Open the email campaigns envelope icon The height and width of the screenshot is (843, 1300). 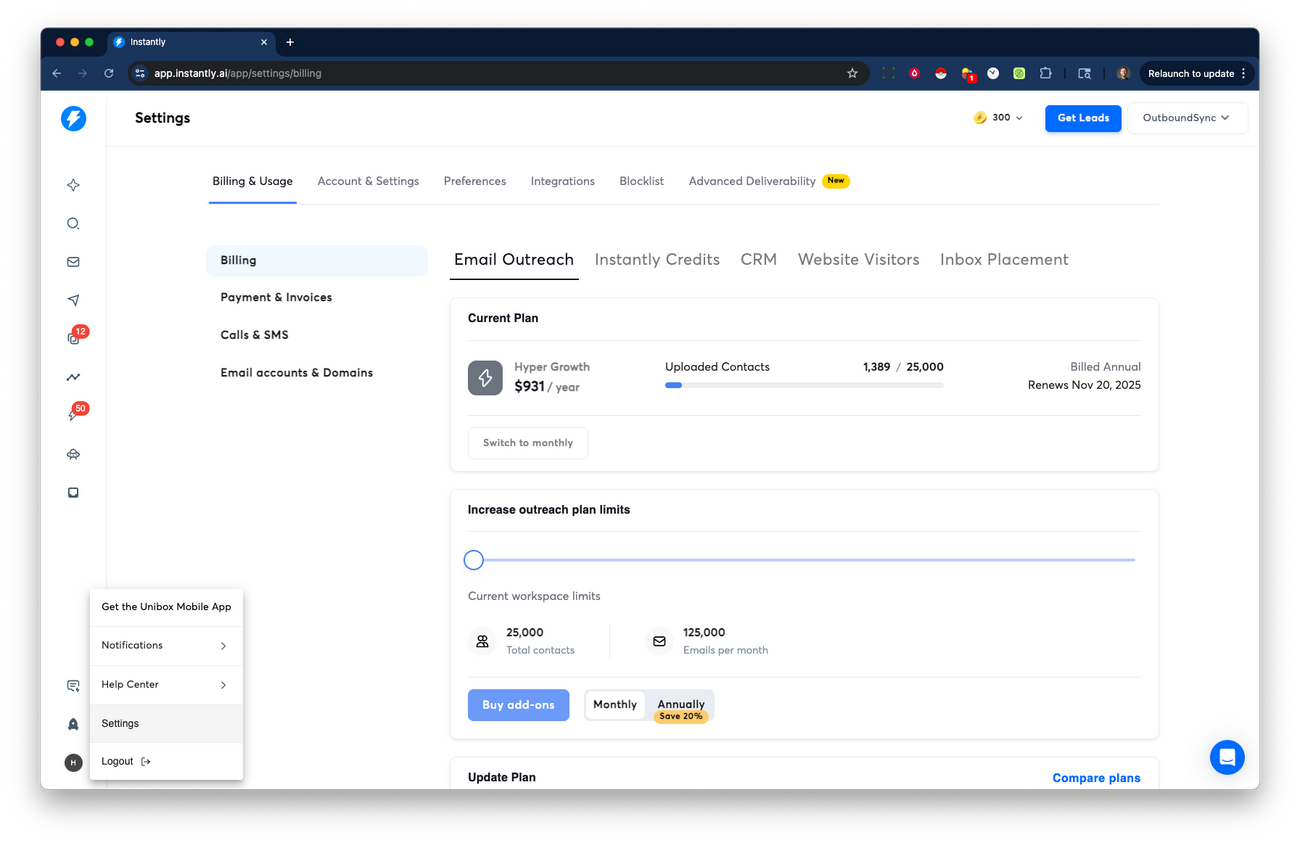pos(73,261)
